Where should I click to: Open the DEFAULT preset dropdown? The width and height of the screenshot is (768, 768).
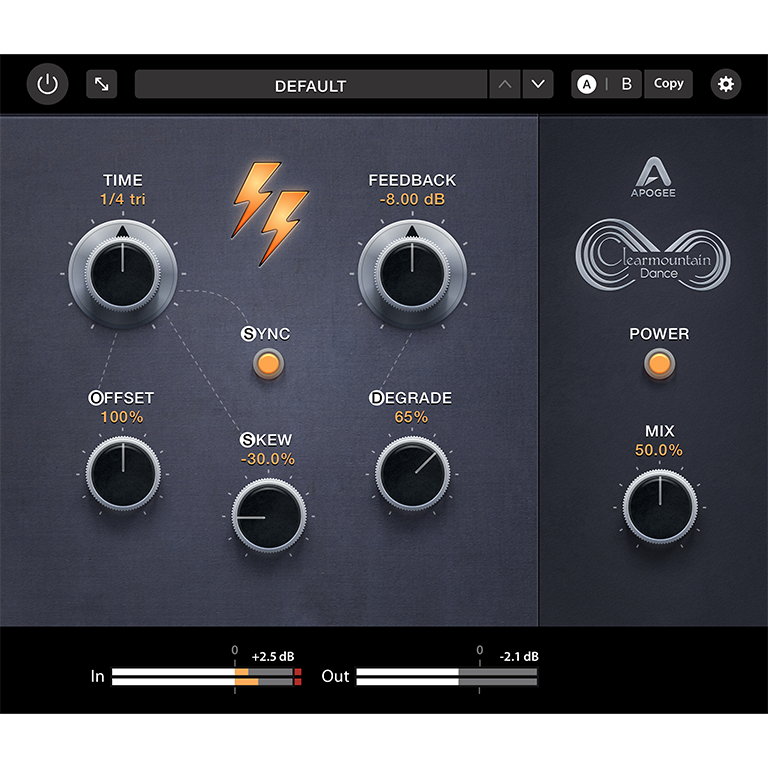310,86
